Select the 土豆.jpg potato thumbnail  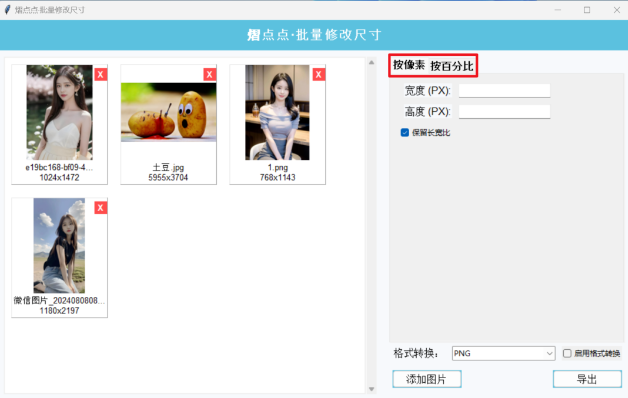[168, 112]
